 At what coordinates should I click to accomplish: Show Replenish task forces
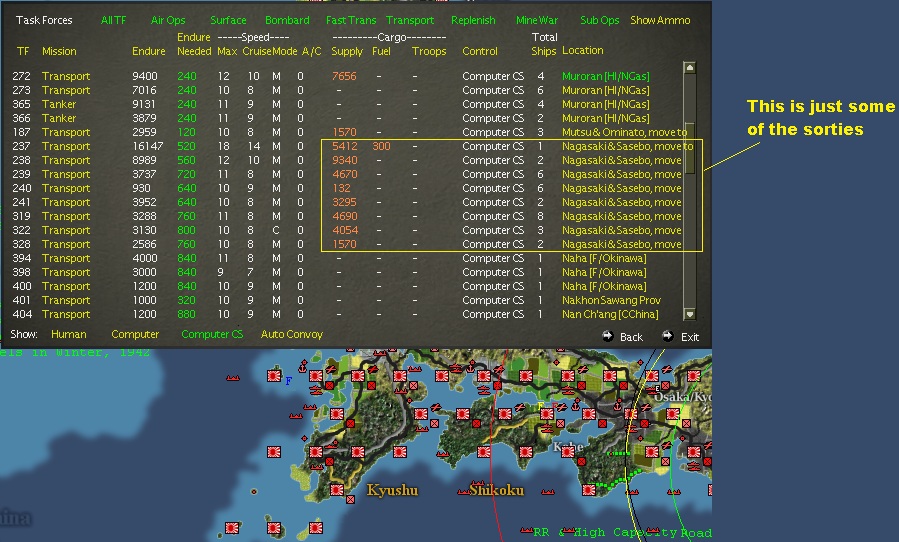tap(473, 20)
